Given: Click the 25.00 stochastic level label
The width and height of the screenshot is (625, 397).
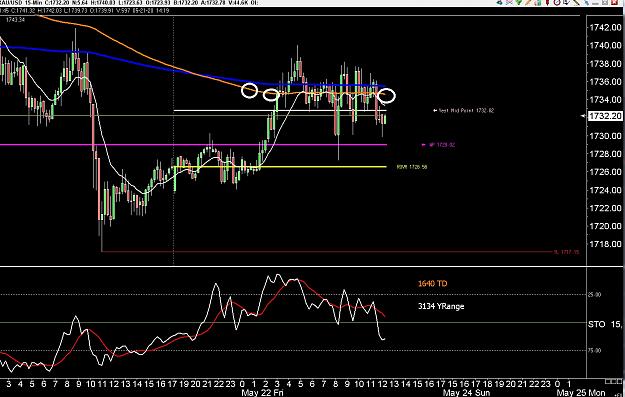Looking at the screenshot, I should point(594,295).
